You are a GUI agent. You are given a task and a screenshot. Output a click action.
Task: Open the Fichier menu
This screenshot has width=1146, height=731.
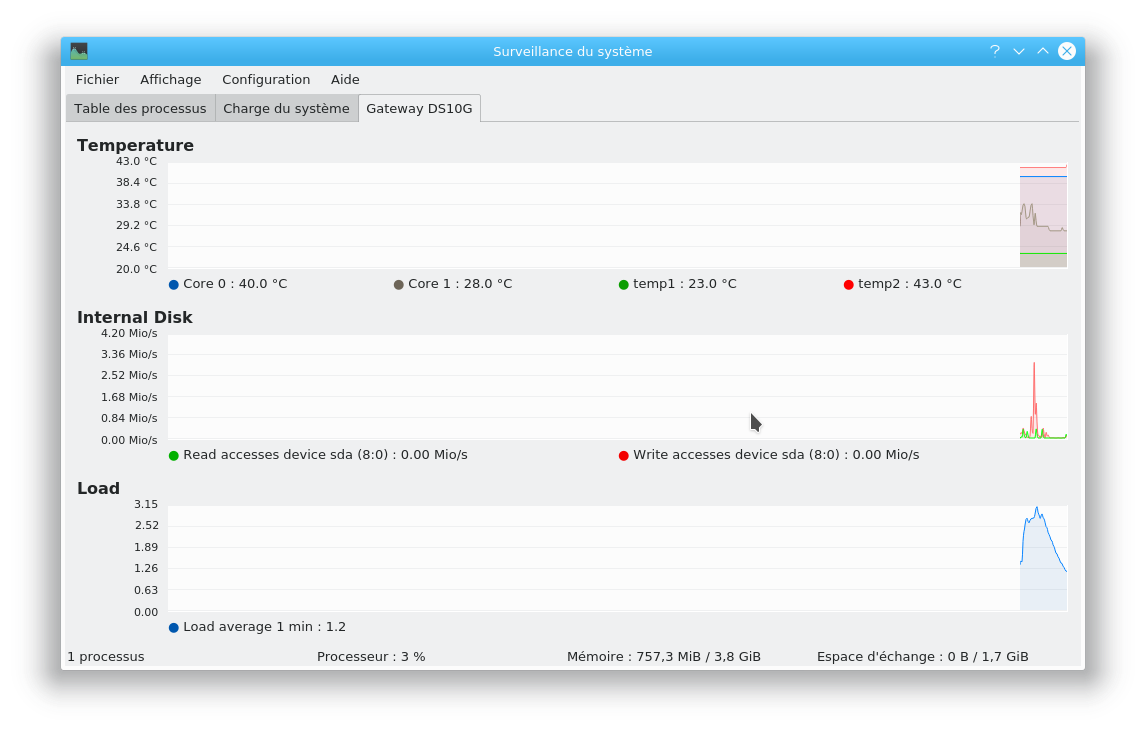(x=97, y=80)
